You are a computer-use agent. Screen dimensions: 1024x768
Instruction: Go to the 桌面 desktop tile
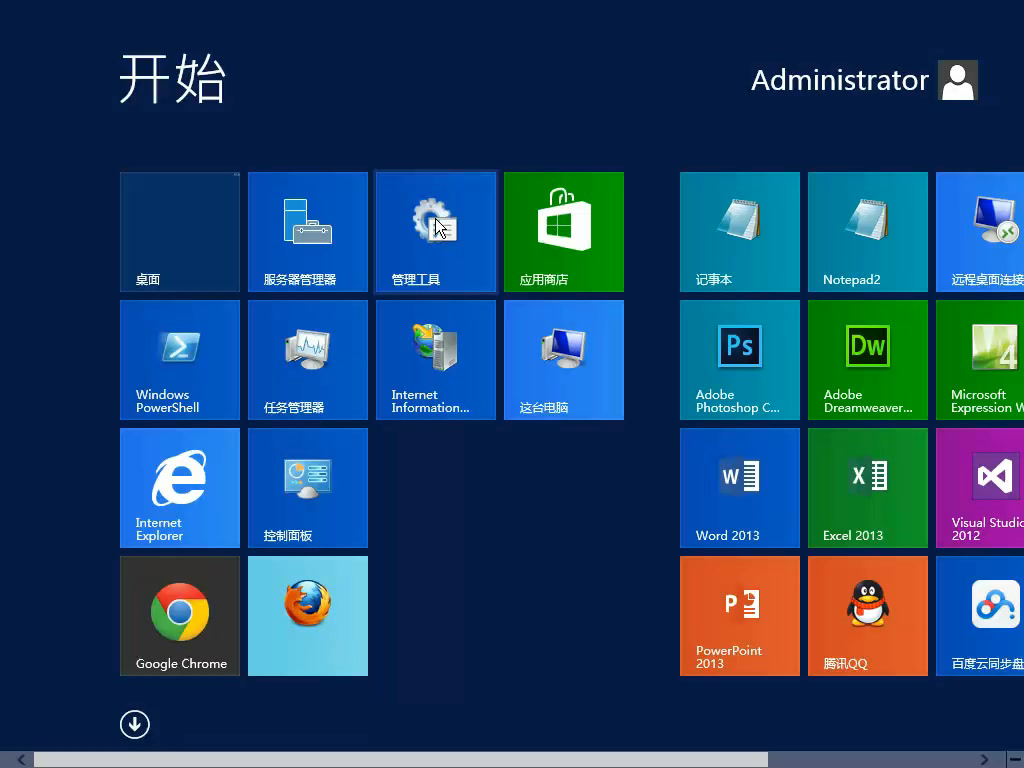pos(180,231)
